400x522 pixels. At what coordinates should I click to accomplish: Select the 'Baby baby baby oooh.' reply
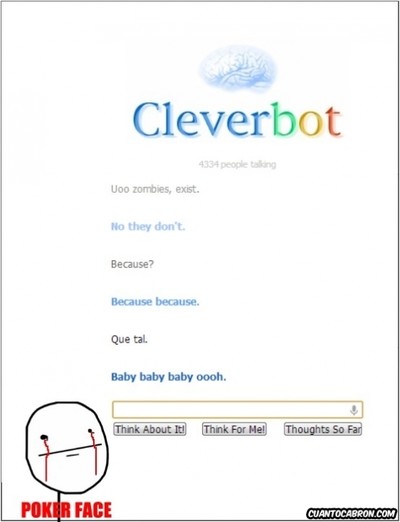click(168, 377)
